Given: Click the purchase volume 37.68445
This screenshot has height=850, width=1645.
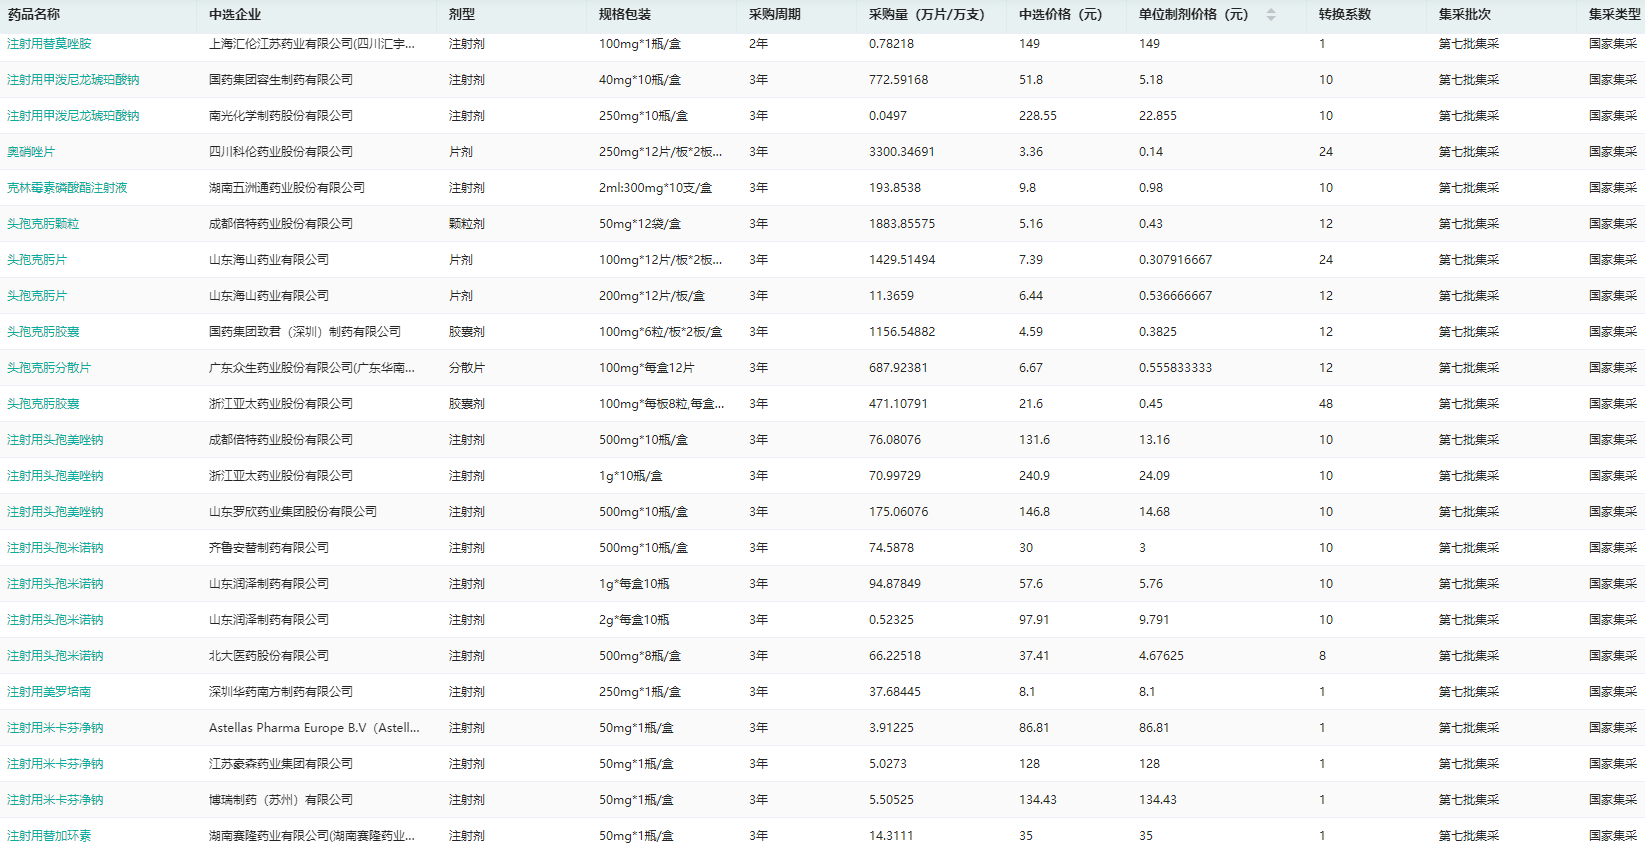Looking at the screenshot, I should coord(895,692).
